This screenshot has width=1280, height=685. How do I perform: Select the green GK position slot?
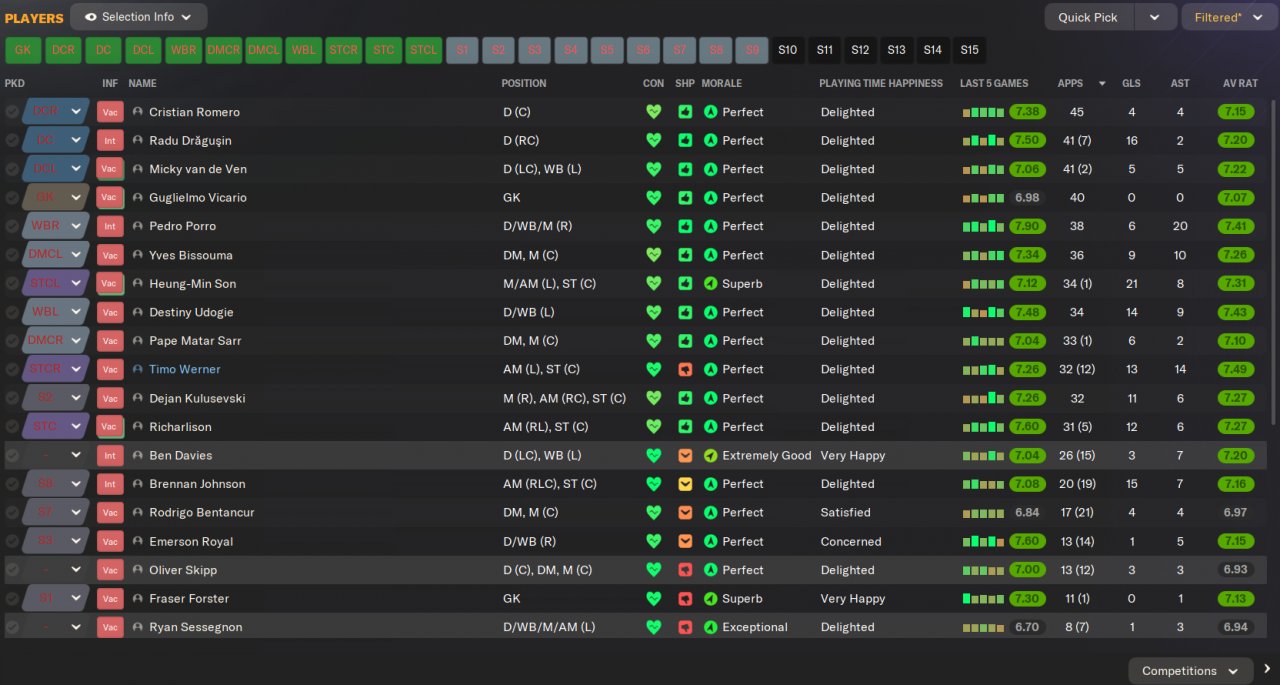22,50
